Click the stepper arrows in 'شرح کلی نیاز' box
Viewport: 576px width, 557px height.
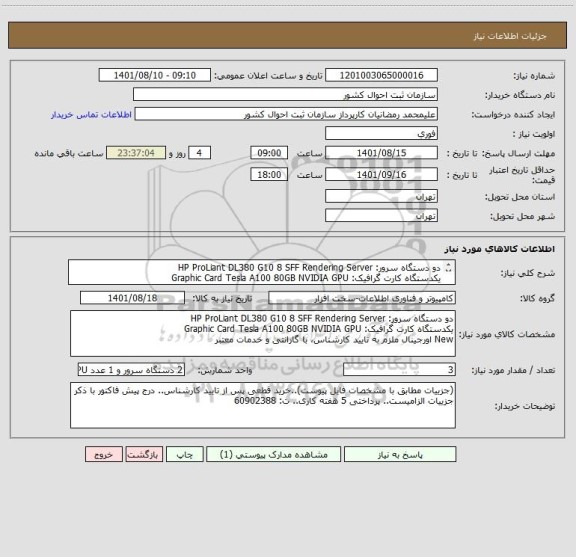click(448, 268)
